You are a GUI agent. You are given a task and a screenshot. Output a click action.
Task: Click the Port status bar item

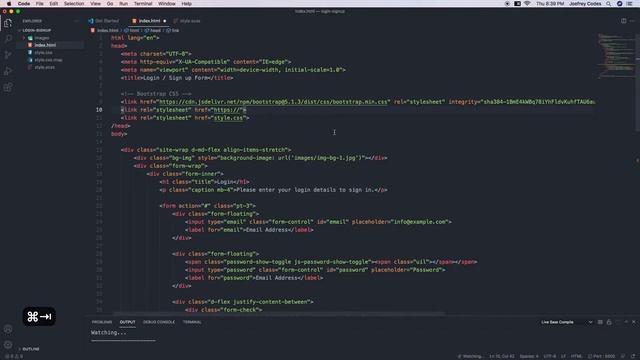pyautogui.click(x=602, y=356)
